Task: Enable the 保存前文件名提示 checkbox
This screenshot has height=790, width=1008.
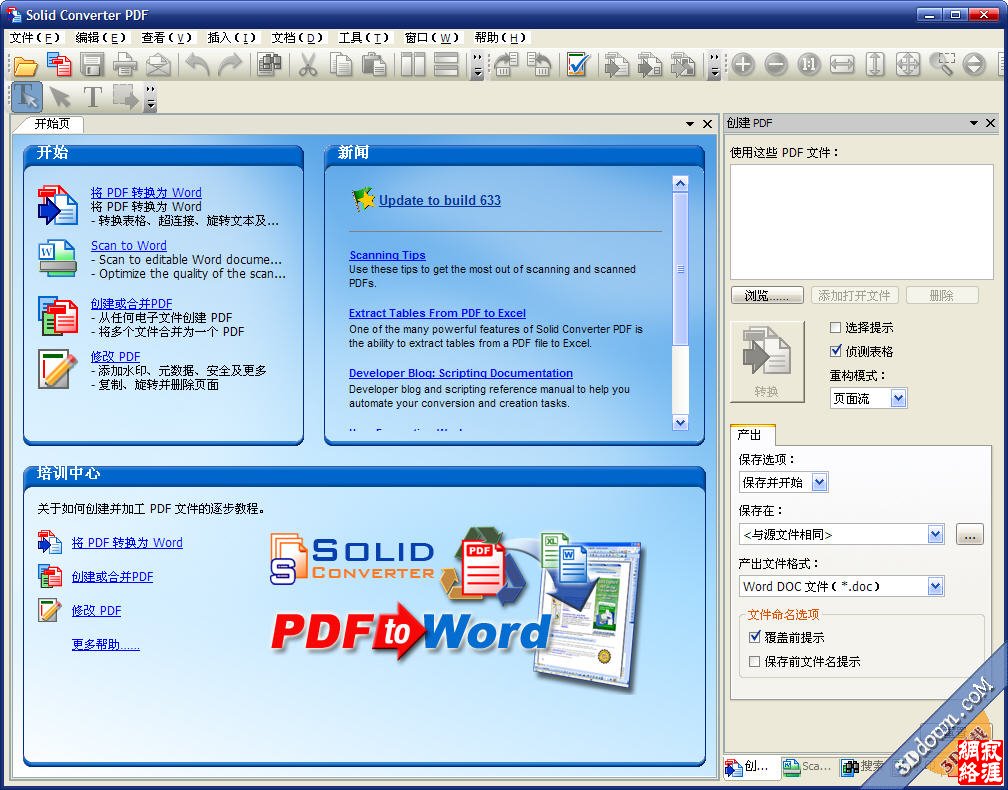Action: tap(755, 661)
